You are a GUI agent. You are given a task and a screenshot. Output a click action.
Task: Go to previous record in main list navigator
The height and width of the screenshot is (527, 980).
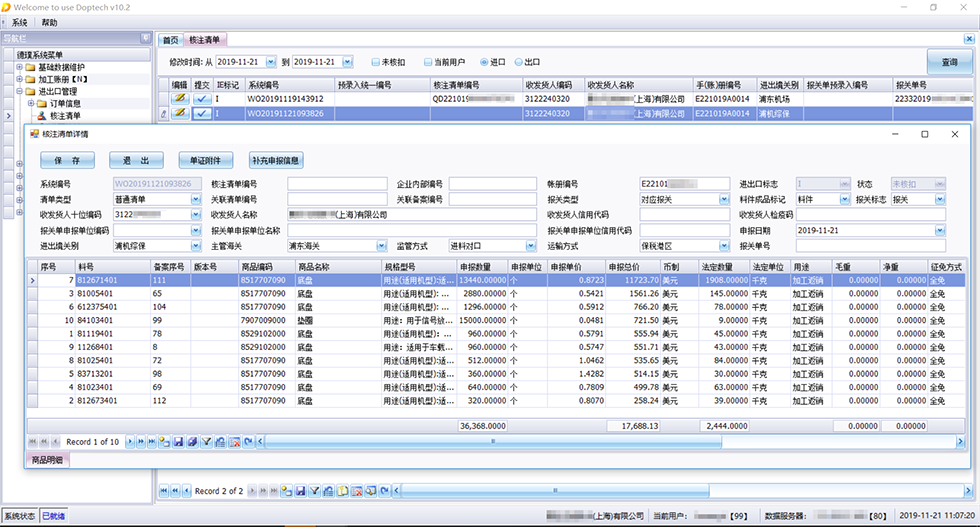click(x=186, y=491)
